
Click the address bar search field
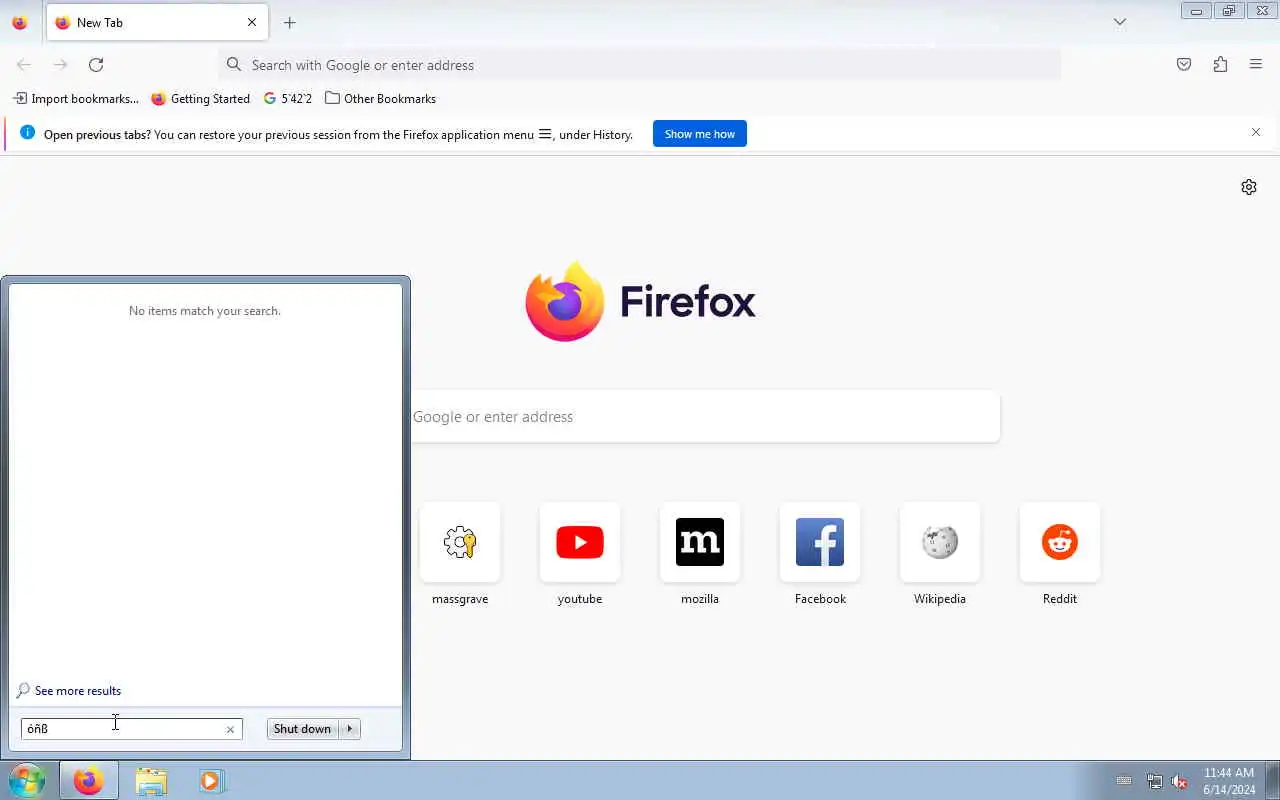[x=640, y=65]
